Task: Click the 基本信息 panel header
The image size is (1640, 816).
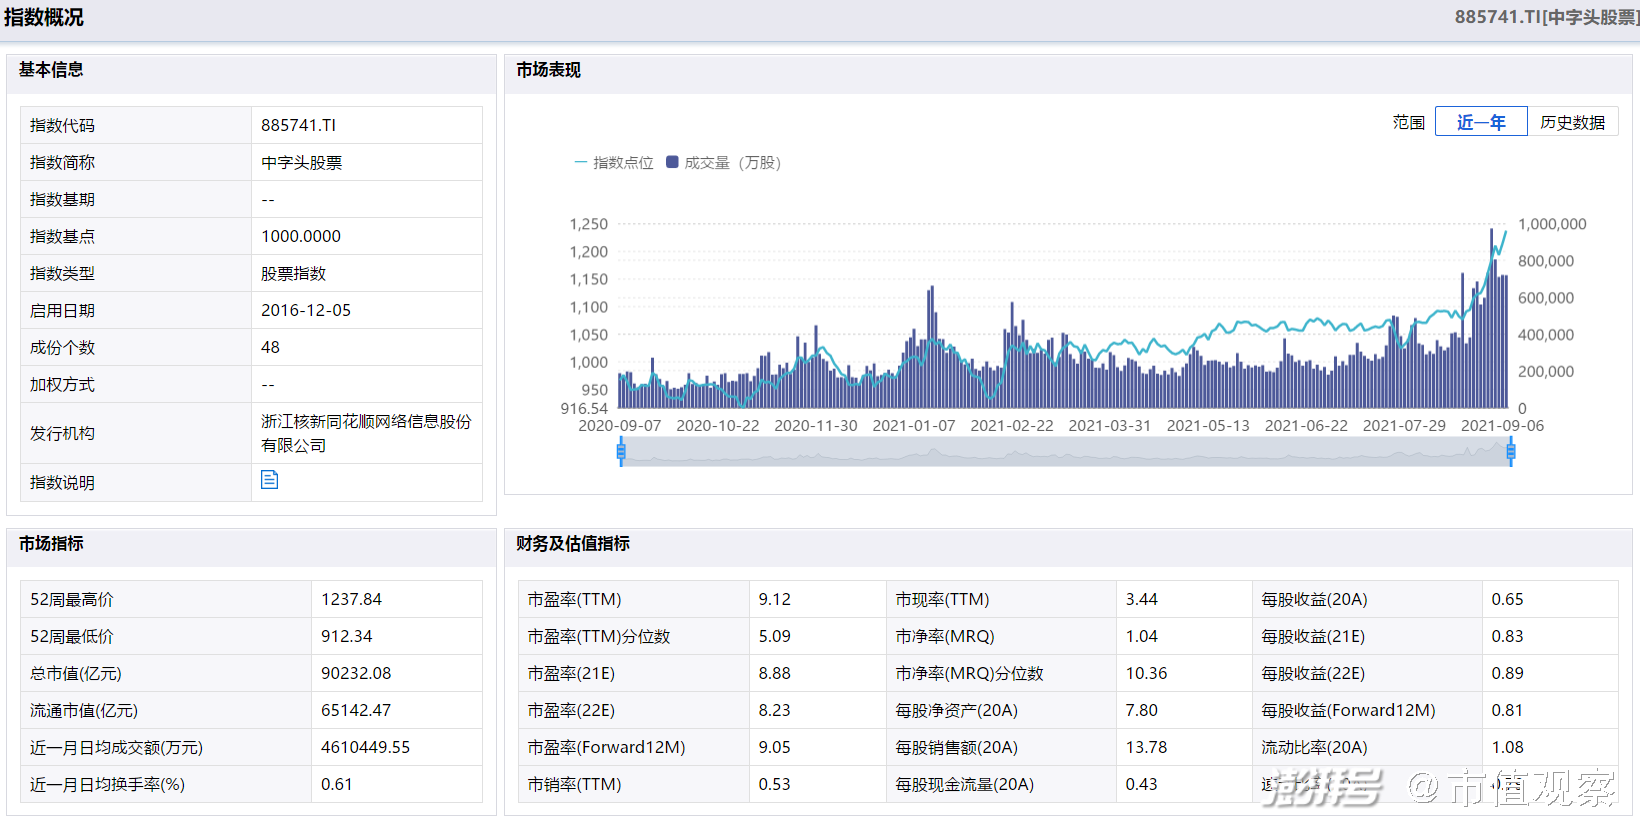Action: click(51, 70)
